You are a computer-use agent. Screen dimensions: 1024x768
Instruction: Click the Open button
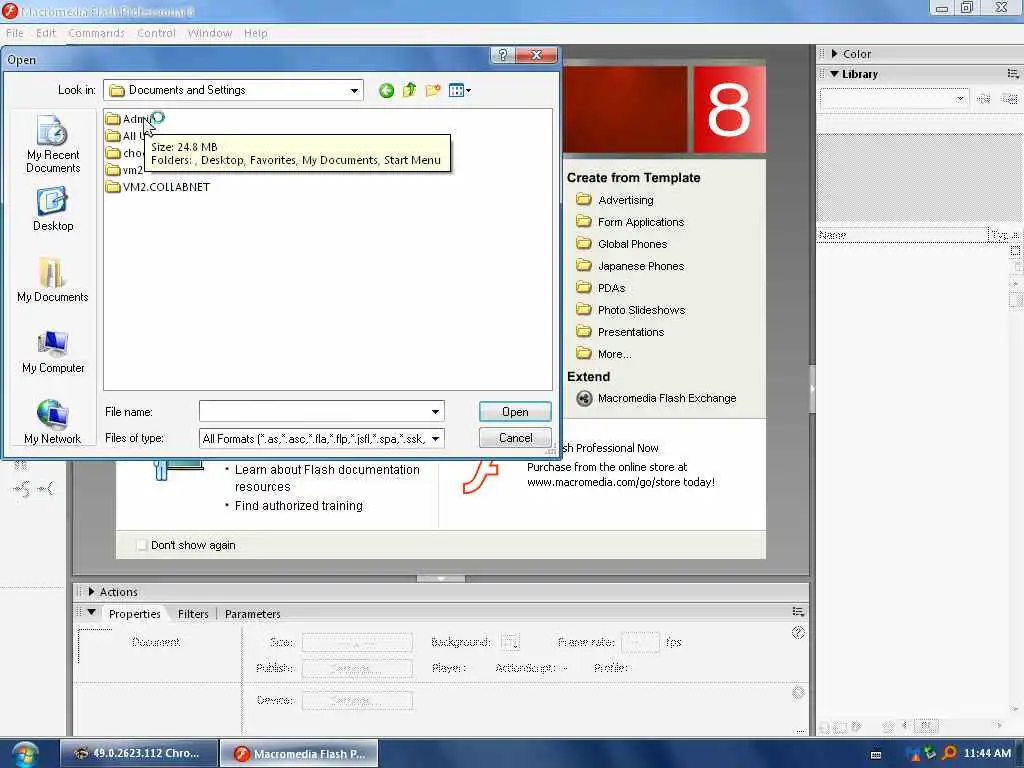point(515,411)
